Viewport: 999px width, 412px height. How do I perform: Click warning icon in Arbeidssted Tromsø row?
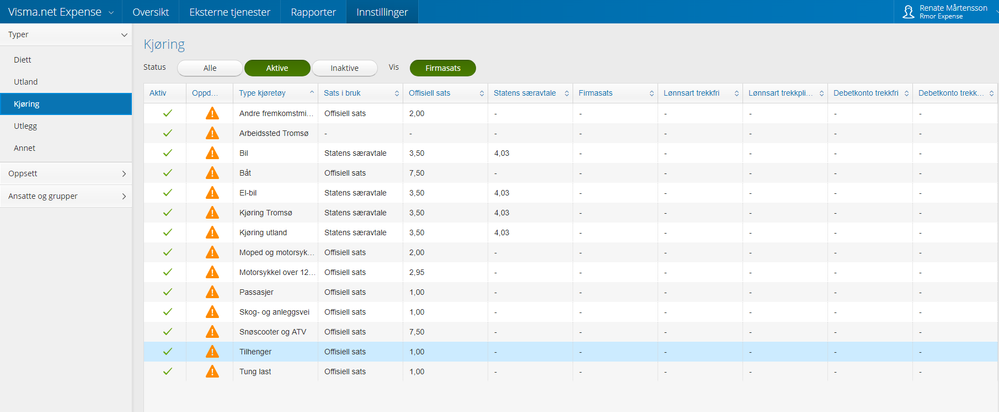pos(212,134)
